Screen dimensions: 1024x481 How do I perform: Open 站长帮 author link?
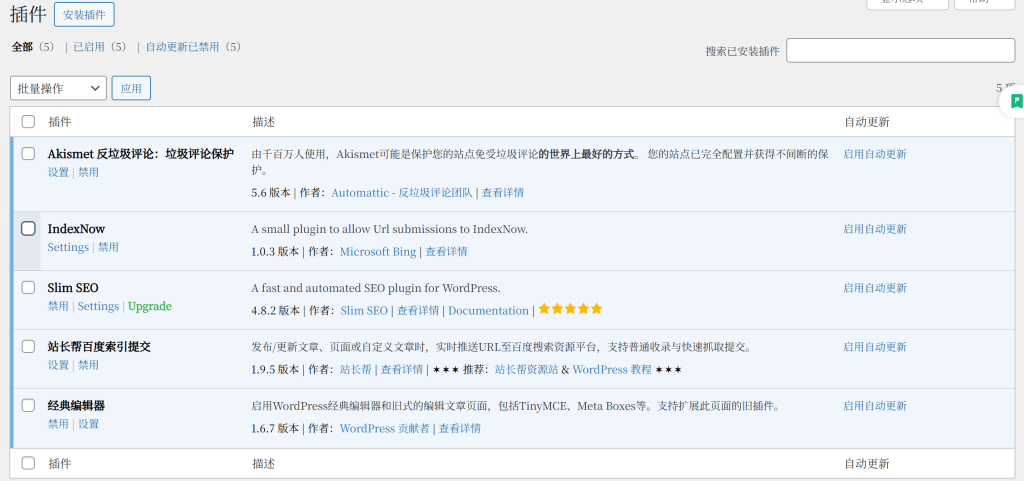pyautogui.click(x=356, y=369)
